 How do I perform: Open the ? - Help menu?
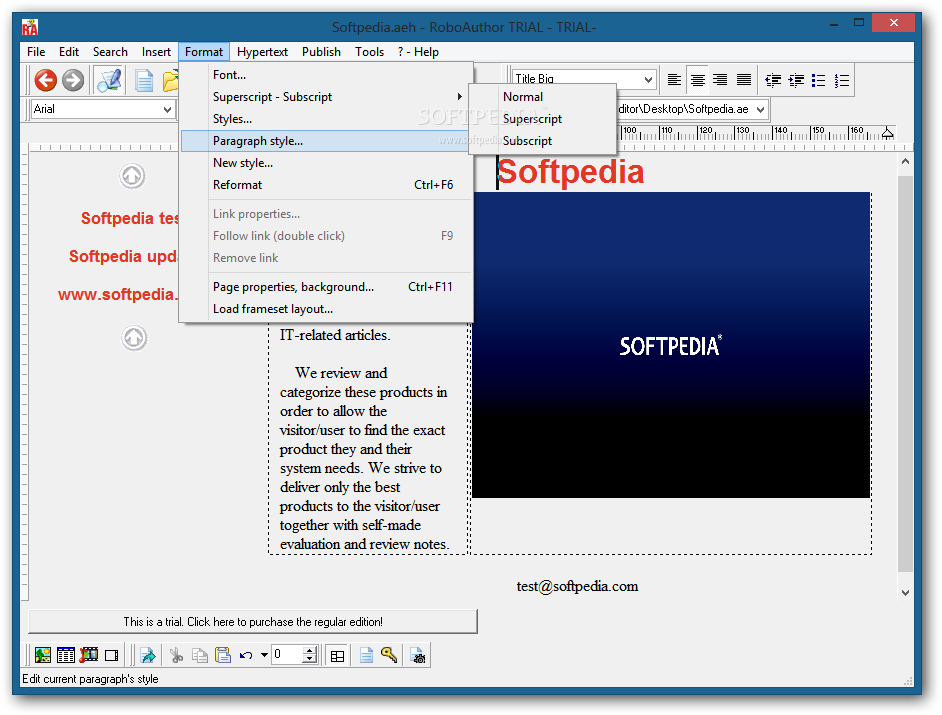coord(418,52)
